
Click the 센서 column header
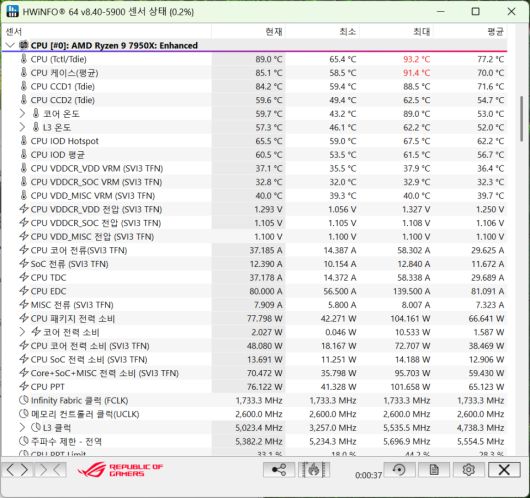coord(107,32)
